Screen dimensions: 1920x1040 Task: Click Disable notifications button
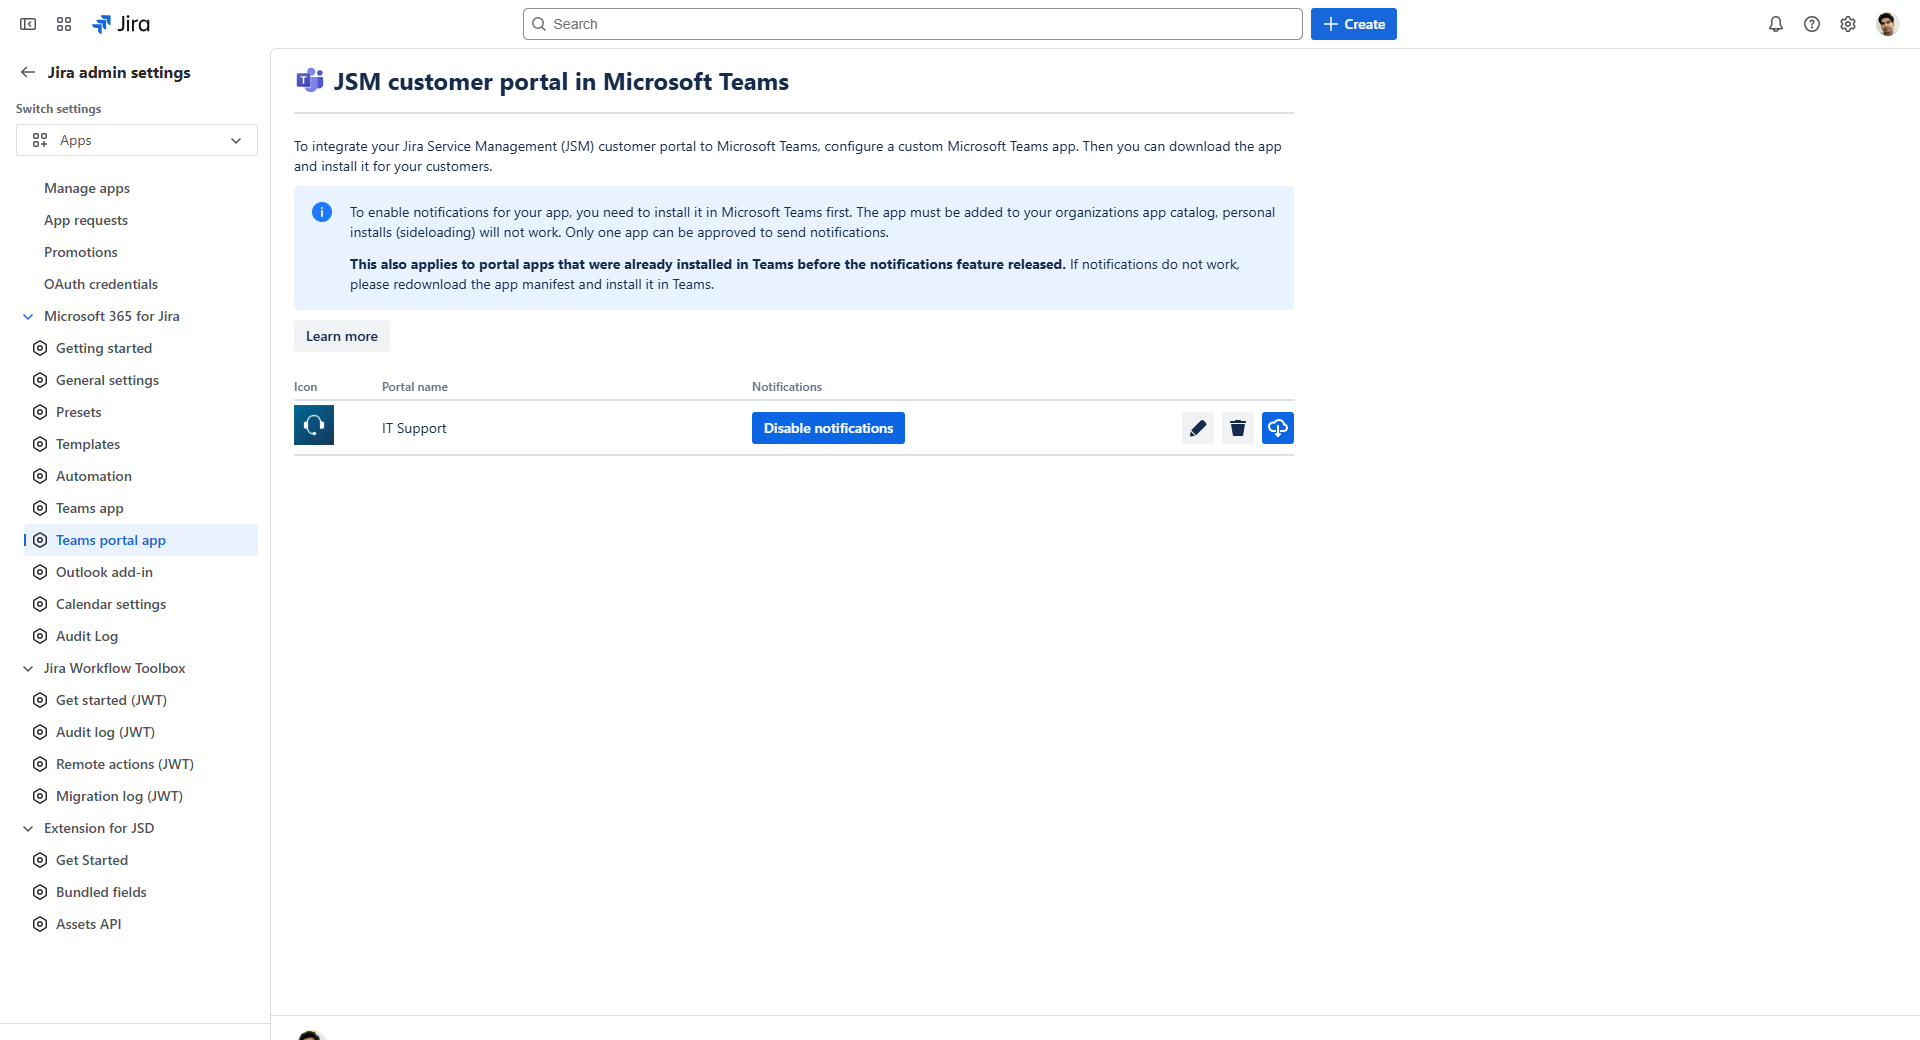[x=828, y=428]
